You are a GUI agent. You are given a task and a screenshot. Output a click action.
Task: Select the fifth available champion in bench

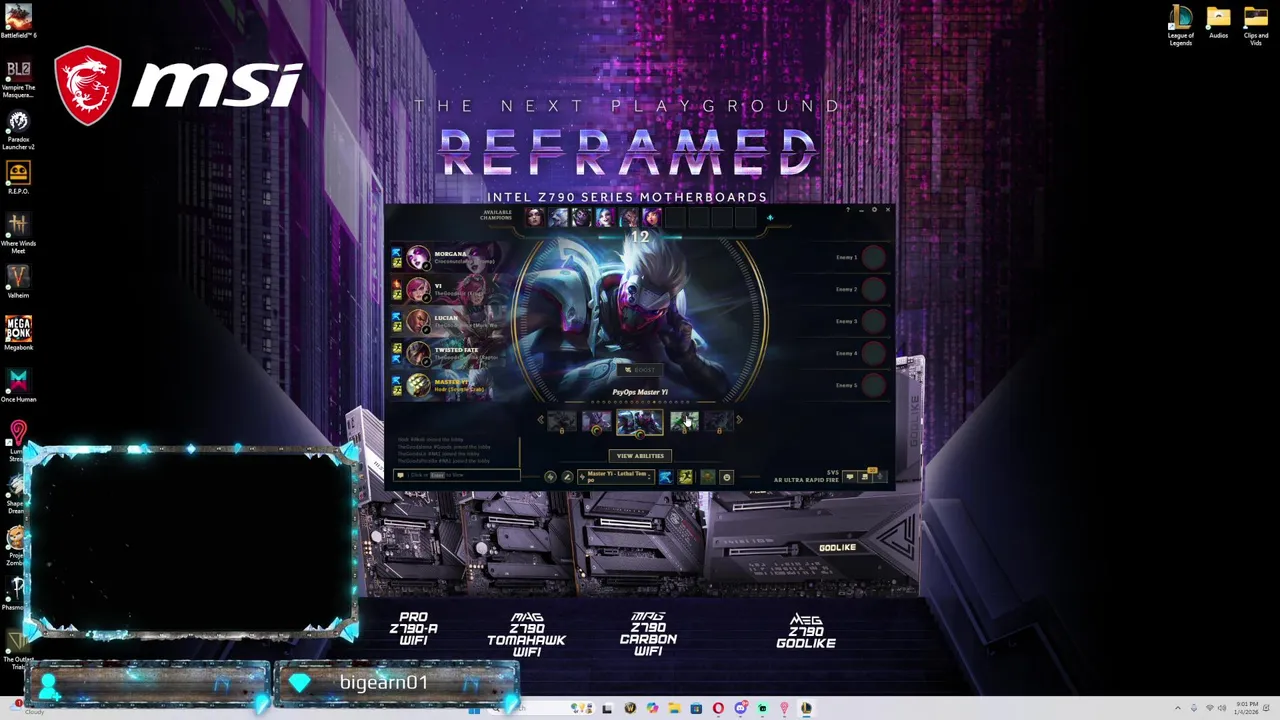(629, 217)
